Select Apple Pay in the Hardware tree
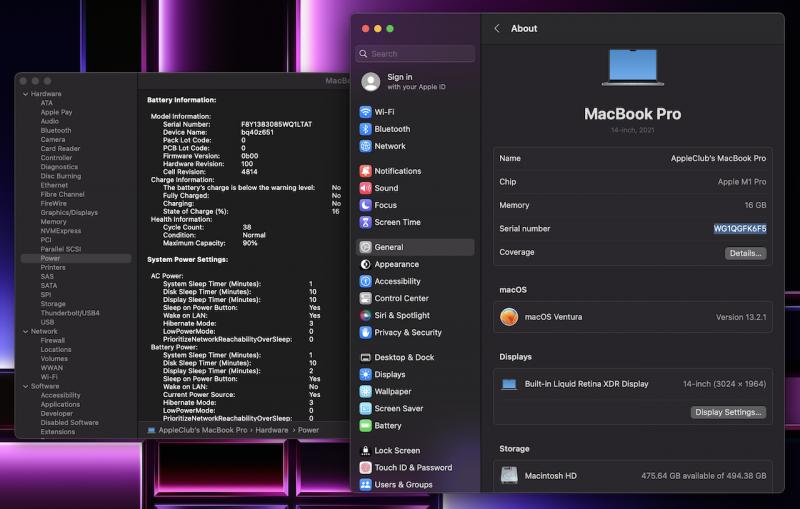 56,112
